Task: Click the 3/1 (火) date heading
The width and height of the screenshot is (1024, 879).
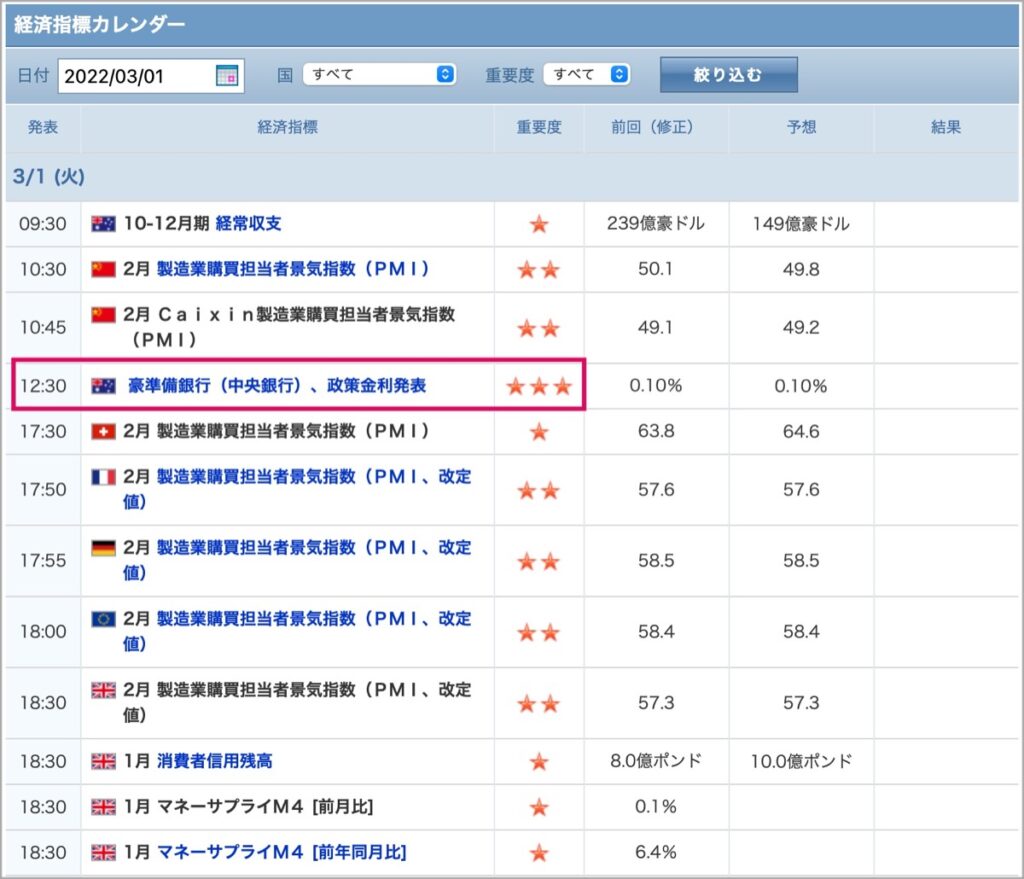Action: pos(49,177)
